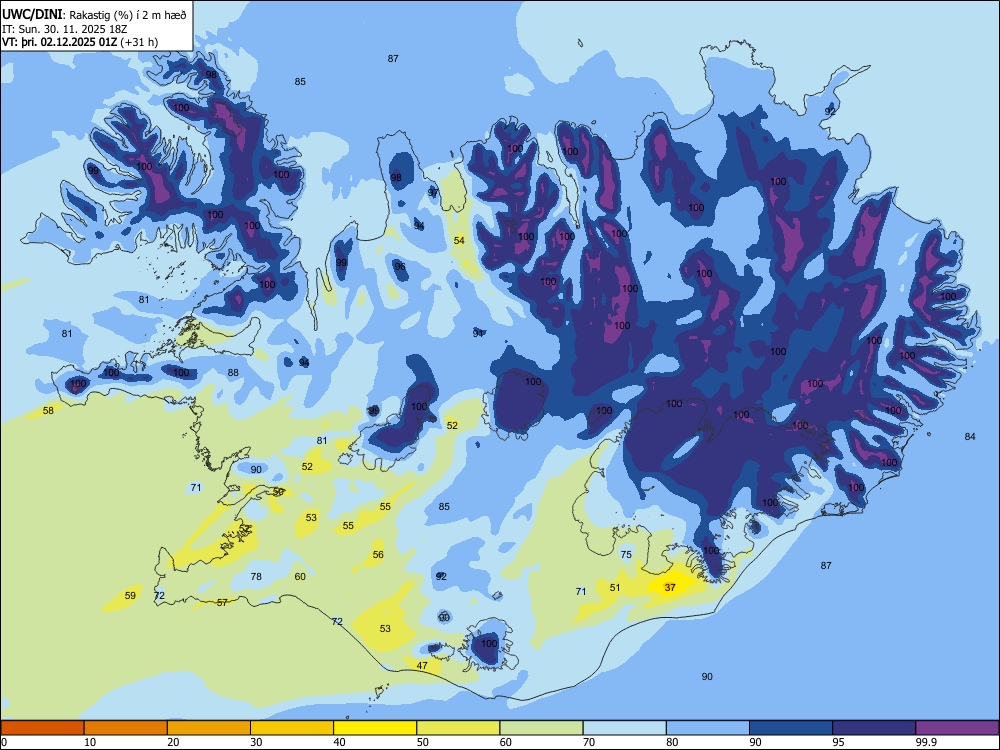Viewport: 1000px width, 750px height.
Task: Click the purple legend swatch above 99.9
Action: [957, 728]
